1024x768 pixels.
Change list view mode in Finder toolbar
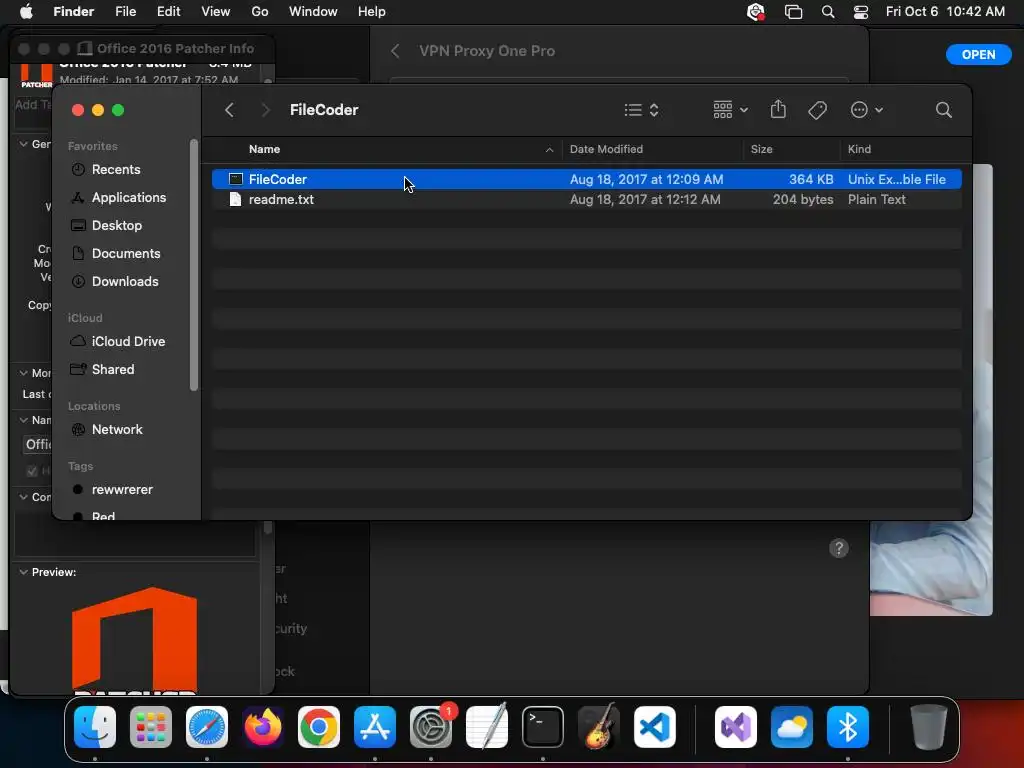pyautogui.click(x=641, y=110)
